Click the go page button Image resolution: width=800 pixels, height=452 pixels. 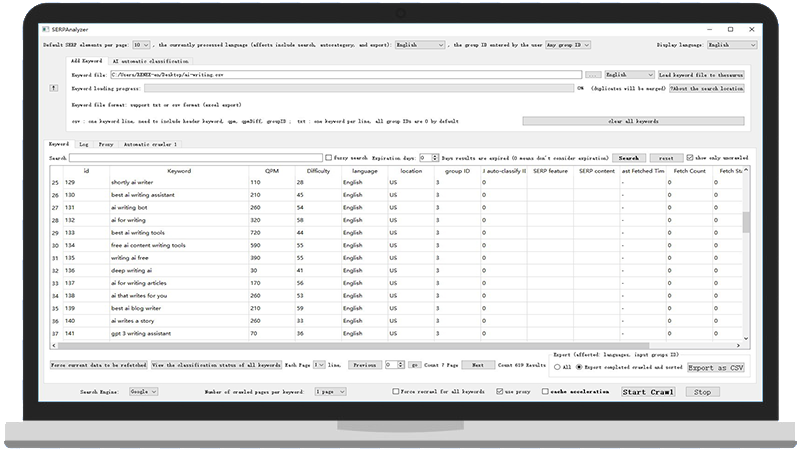(415, 365)
